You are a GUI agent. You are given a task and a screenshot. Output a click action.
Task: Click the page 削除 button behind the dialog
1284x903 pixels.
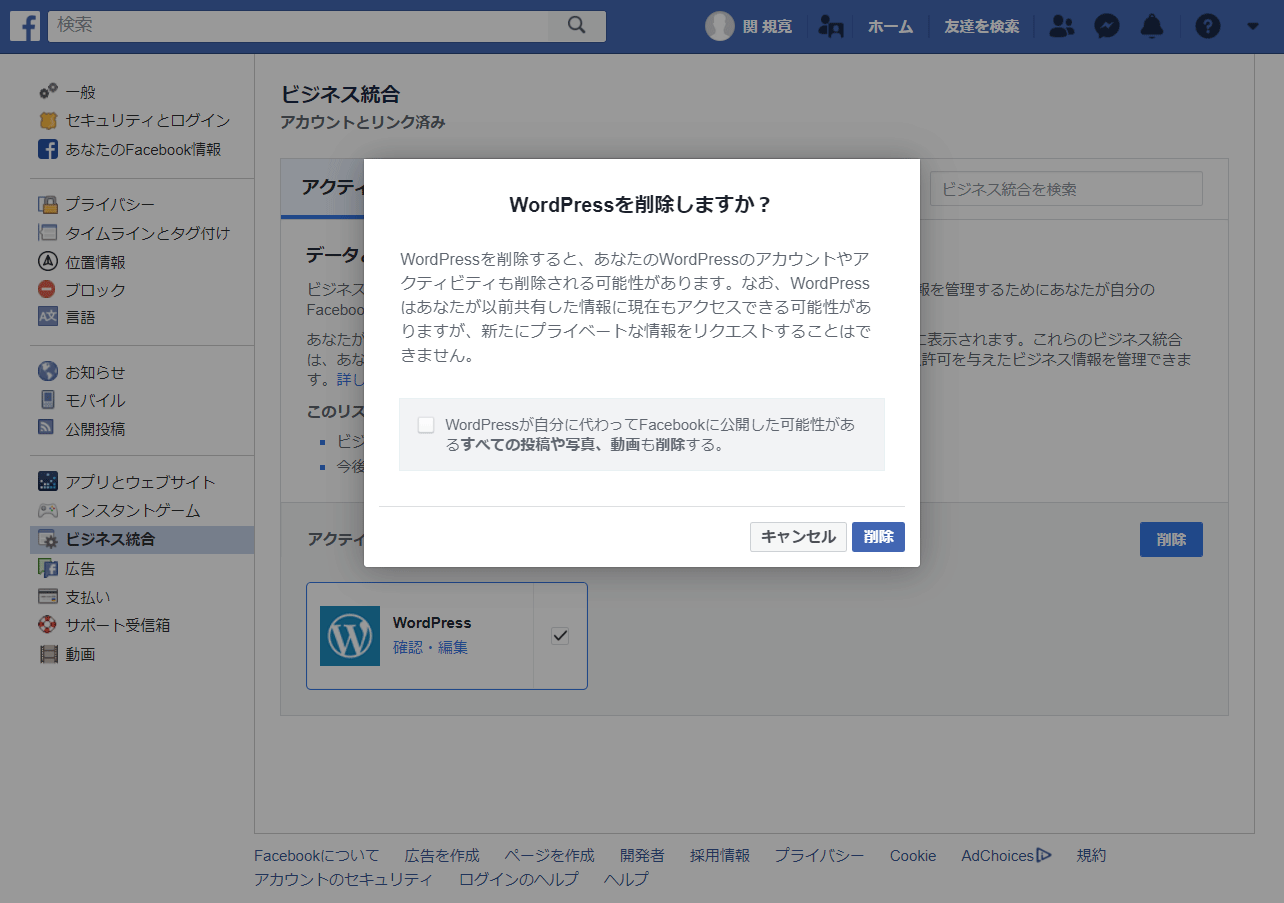(1171, 540)
